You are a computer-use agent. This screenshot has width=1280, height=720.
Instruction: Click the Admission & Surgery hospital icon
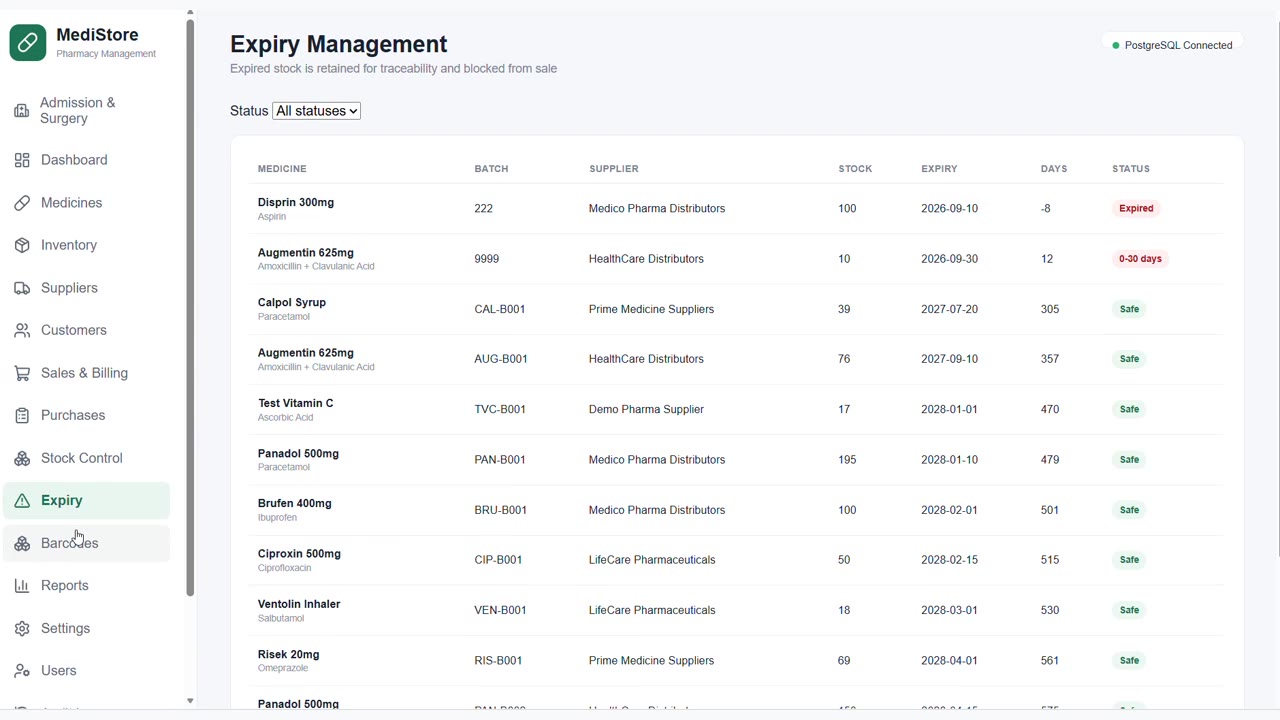tap(22, 110)
